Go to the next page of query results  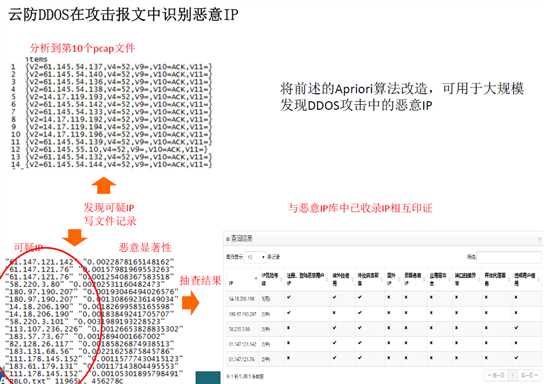528,375
